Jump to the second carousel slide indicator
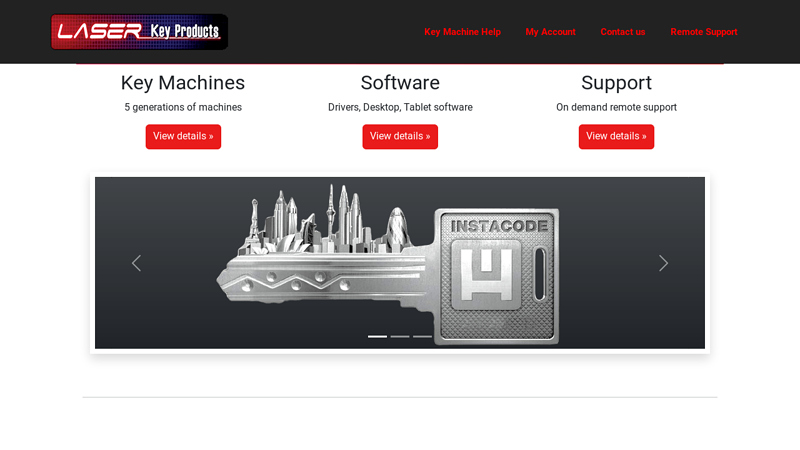The width and height of the screenshot is (800, 450). (x=400, y=337)
